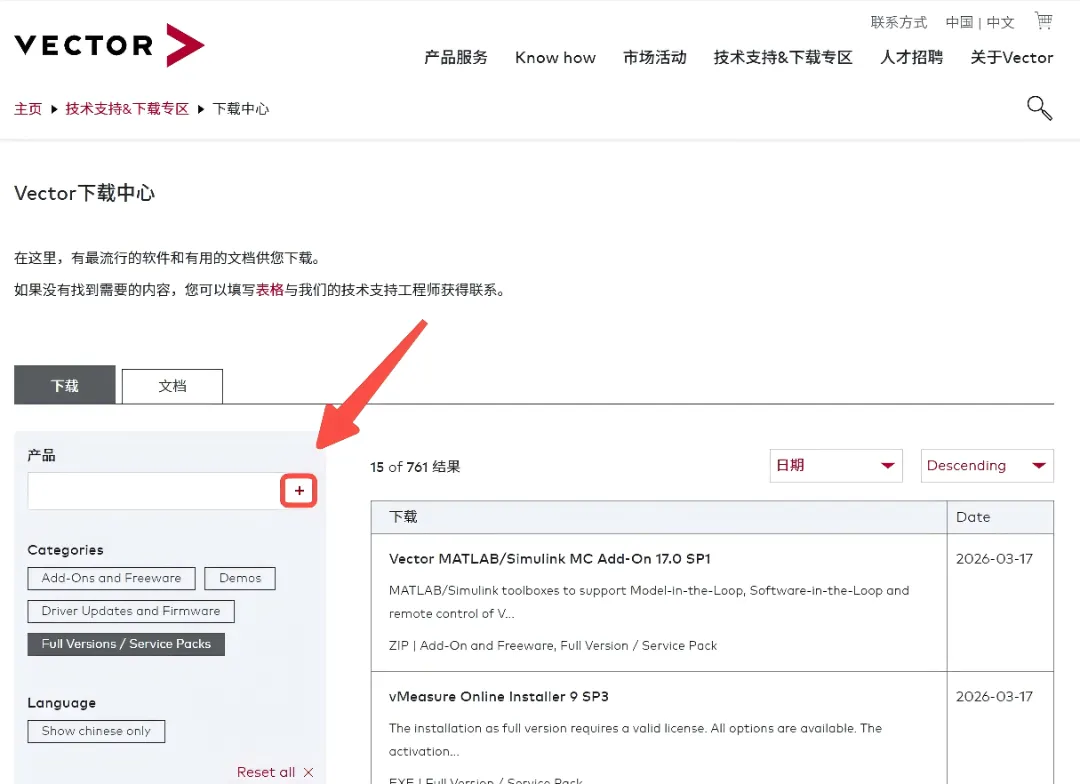
Task: Open the 中国 | 中文 region selector
Action: pyautogui.click(x=979, y=22)
